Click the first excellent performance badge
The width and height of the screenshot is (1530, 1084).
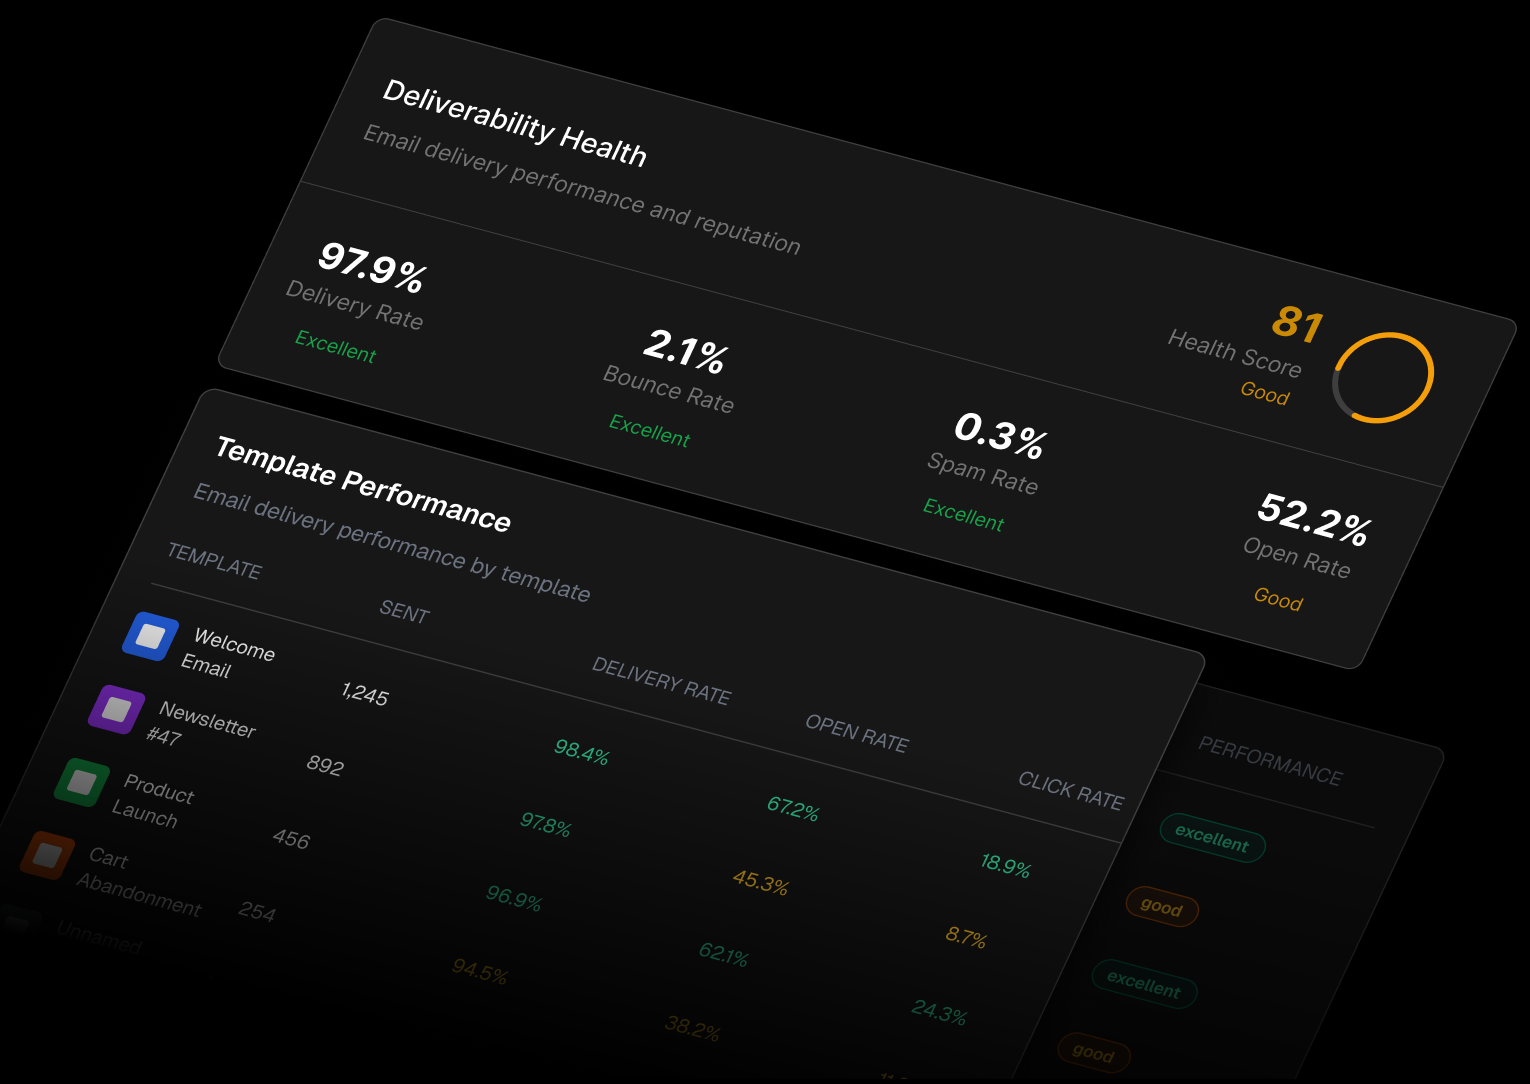[x=1212, y=838]
